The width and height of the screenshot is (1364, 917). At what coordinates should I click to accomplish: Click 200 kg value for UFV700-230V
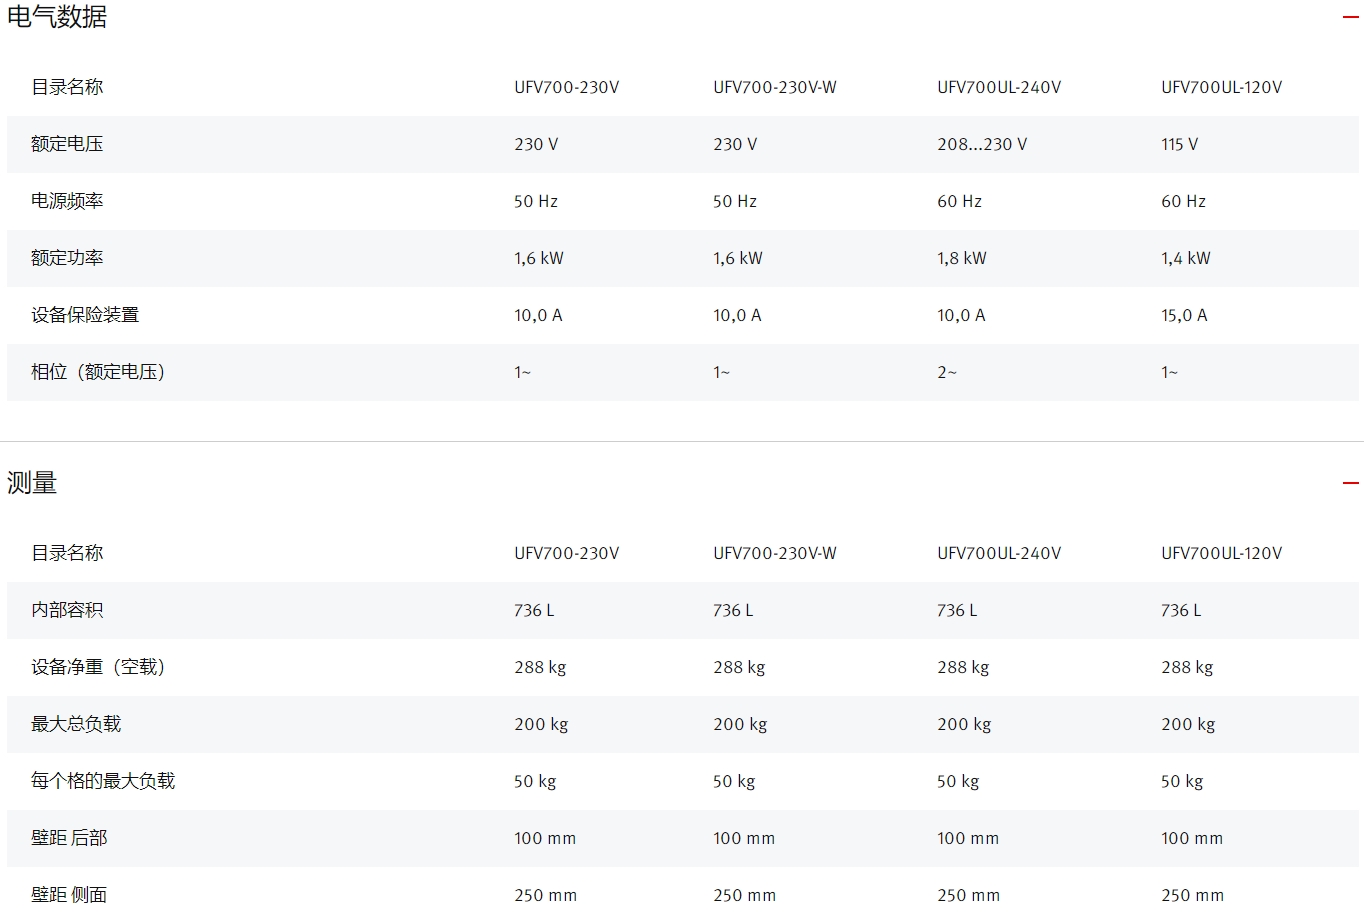pos(541,724)
